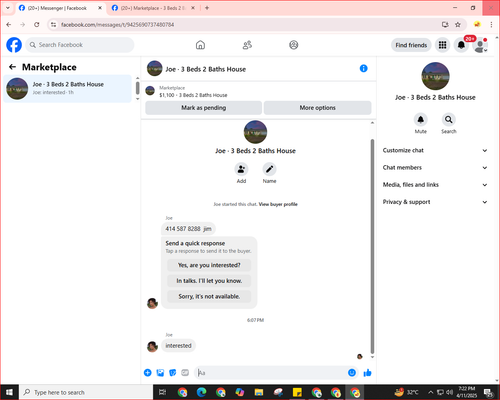Bookmark this page with the star icon
500x400 pixels.
[458, 25]
